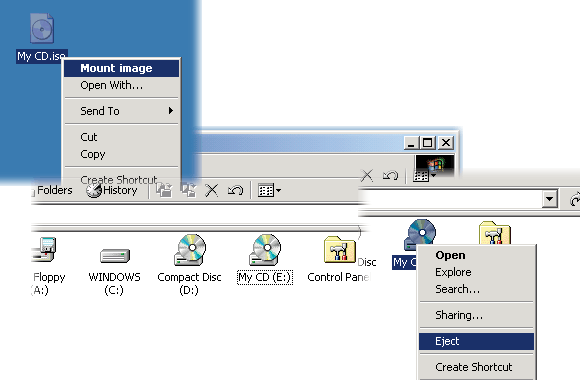Screen dimensions: 580x380
Task: Minimize the upper Explorer window
Action: [411, 143]
